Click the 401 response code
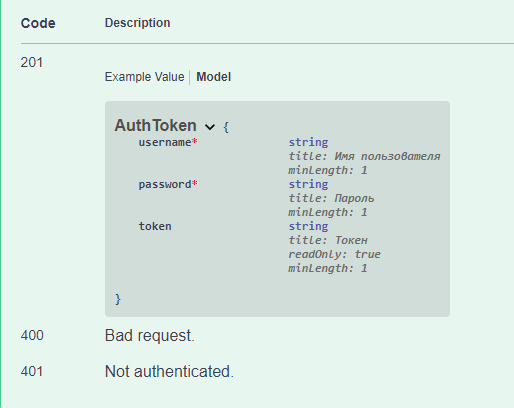Image resolution: width=514 pixels, height=408 pixels. [32, 371]
